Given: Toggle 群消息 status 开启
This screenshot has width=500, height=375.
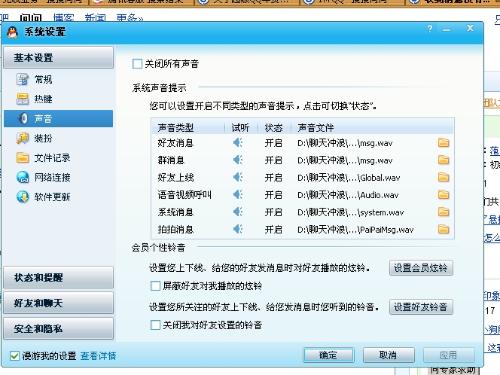Looking at the screenshot, I should (274, 160).
